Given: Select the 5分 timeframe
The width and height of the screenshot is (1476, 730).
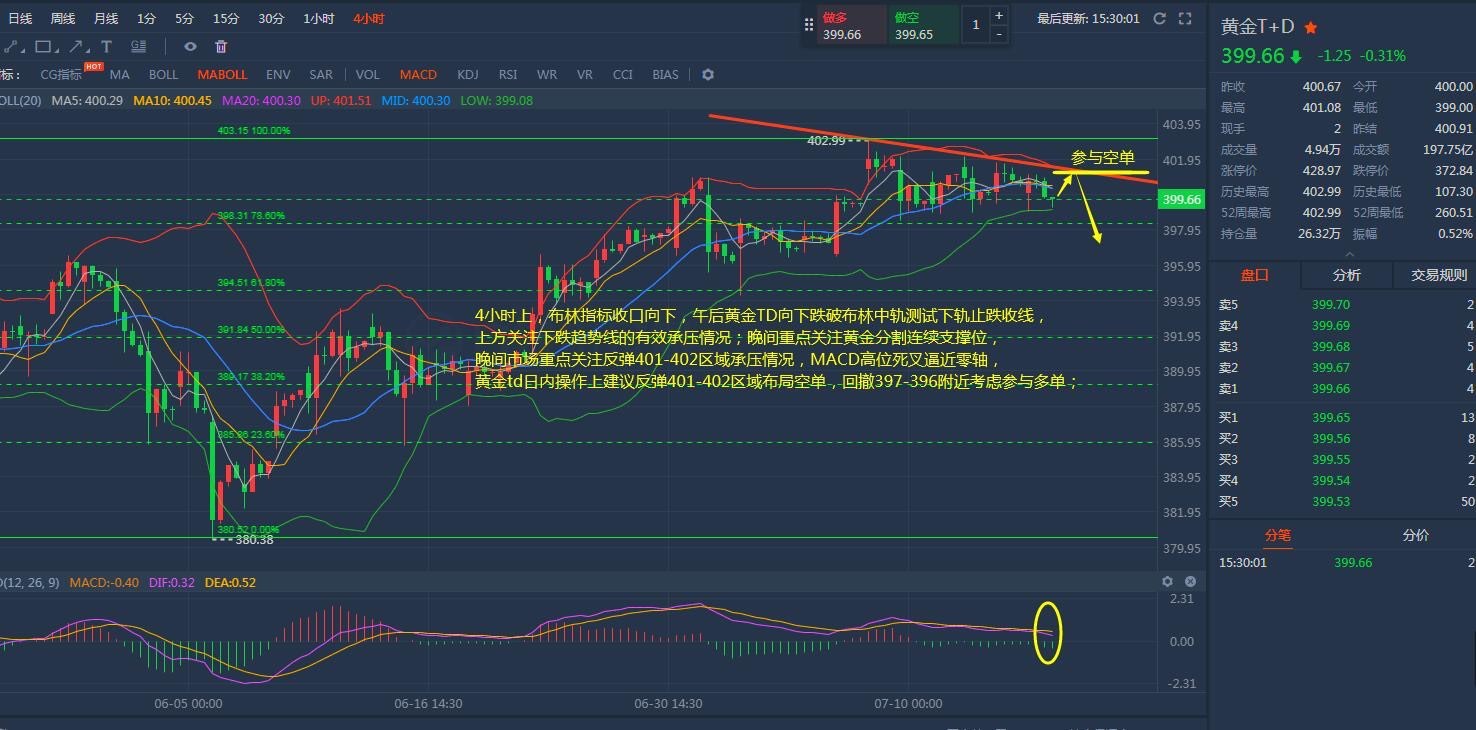Looking at the screenshot, I should coord(185,18).
